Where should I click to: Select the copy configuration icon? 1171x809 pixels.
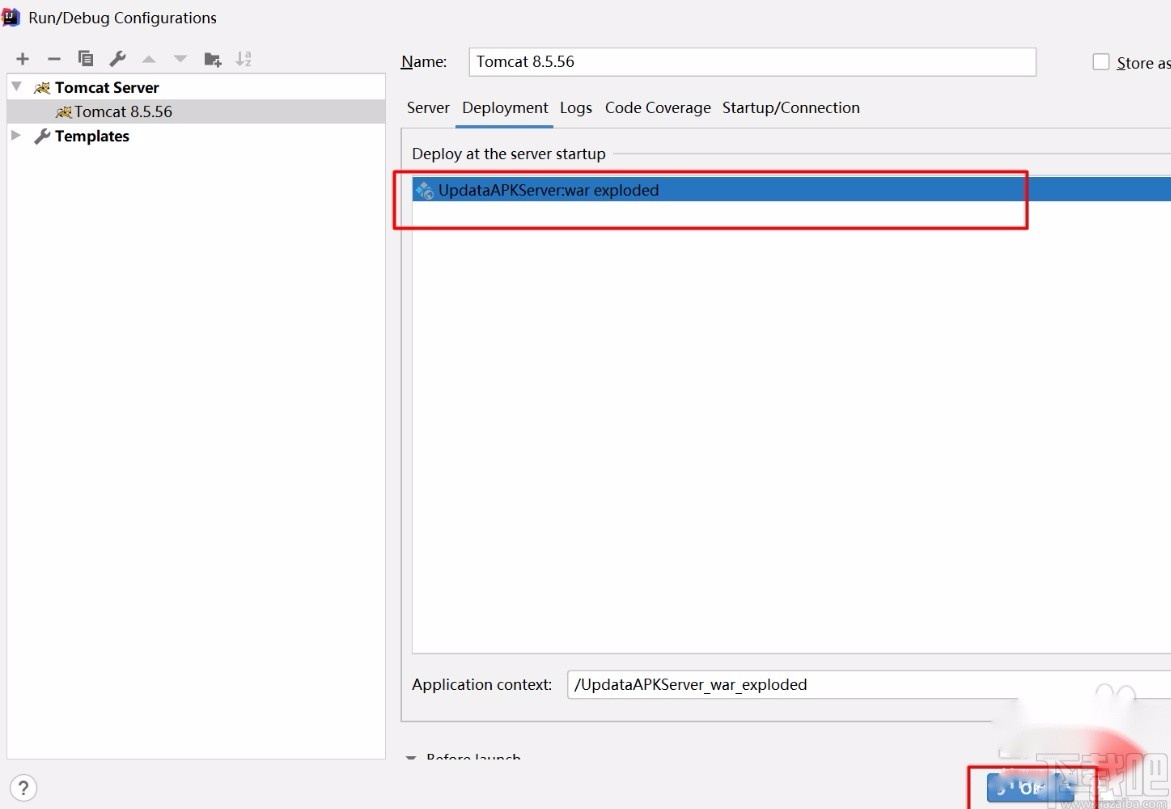point(86,58)
